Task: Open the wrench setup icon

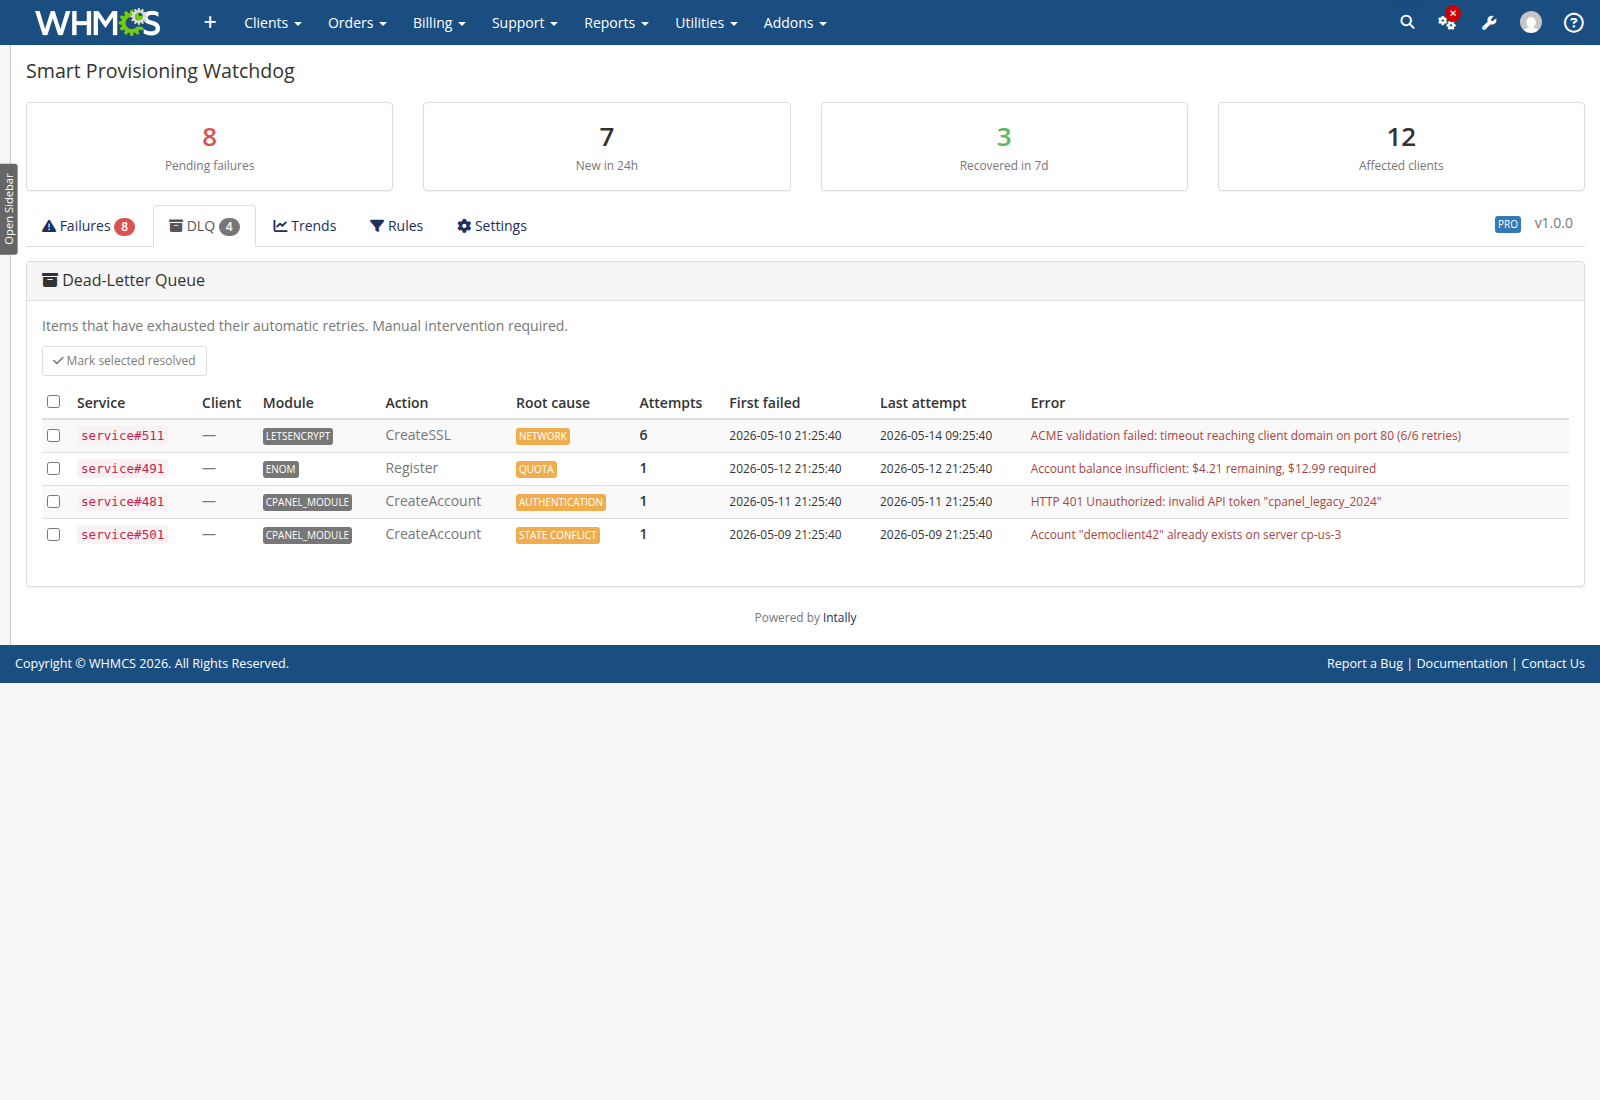Action: (x=1489, y=22)
